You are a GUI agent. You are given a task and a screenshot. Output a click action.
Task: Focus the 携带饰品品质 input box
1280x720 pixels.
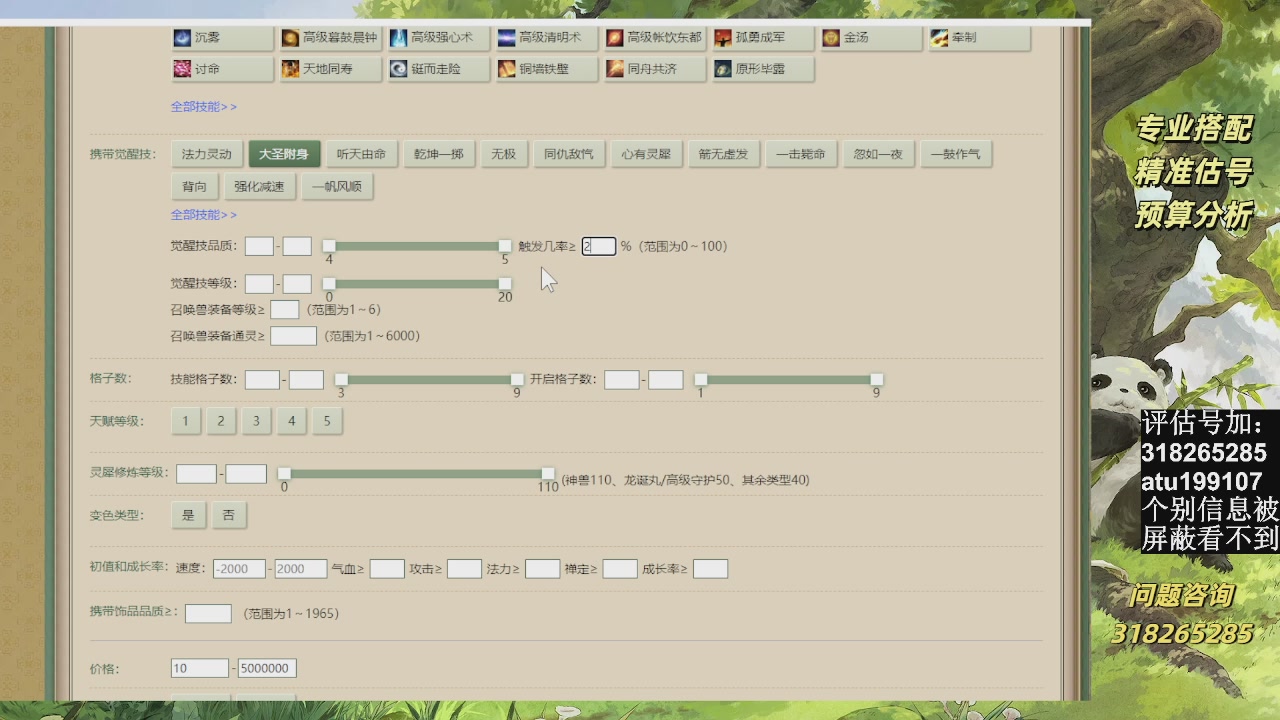coord(208,613)
